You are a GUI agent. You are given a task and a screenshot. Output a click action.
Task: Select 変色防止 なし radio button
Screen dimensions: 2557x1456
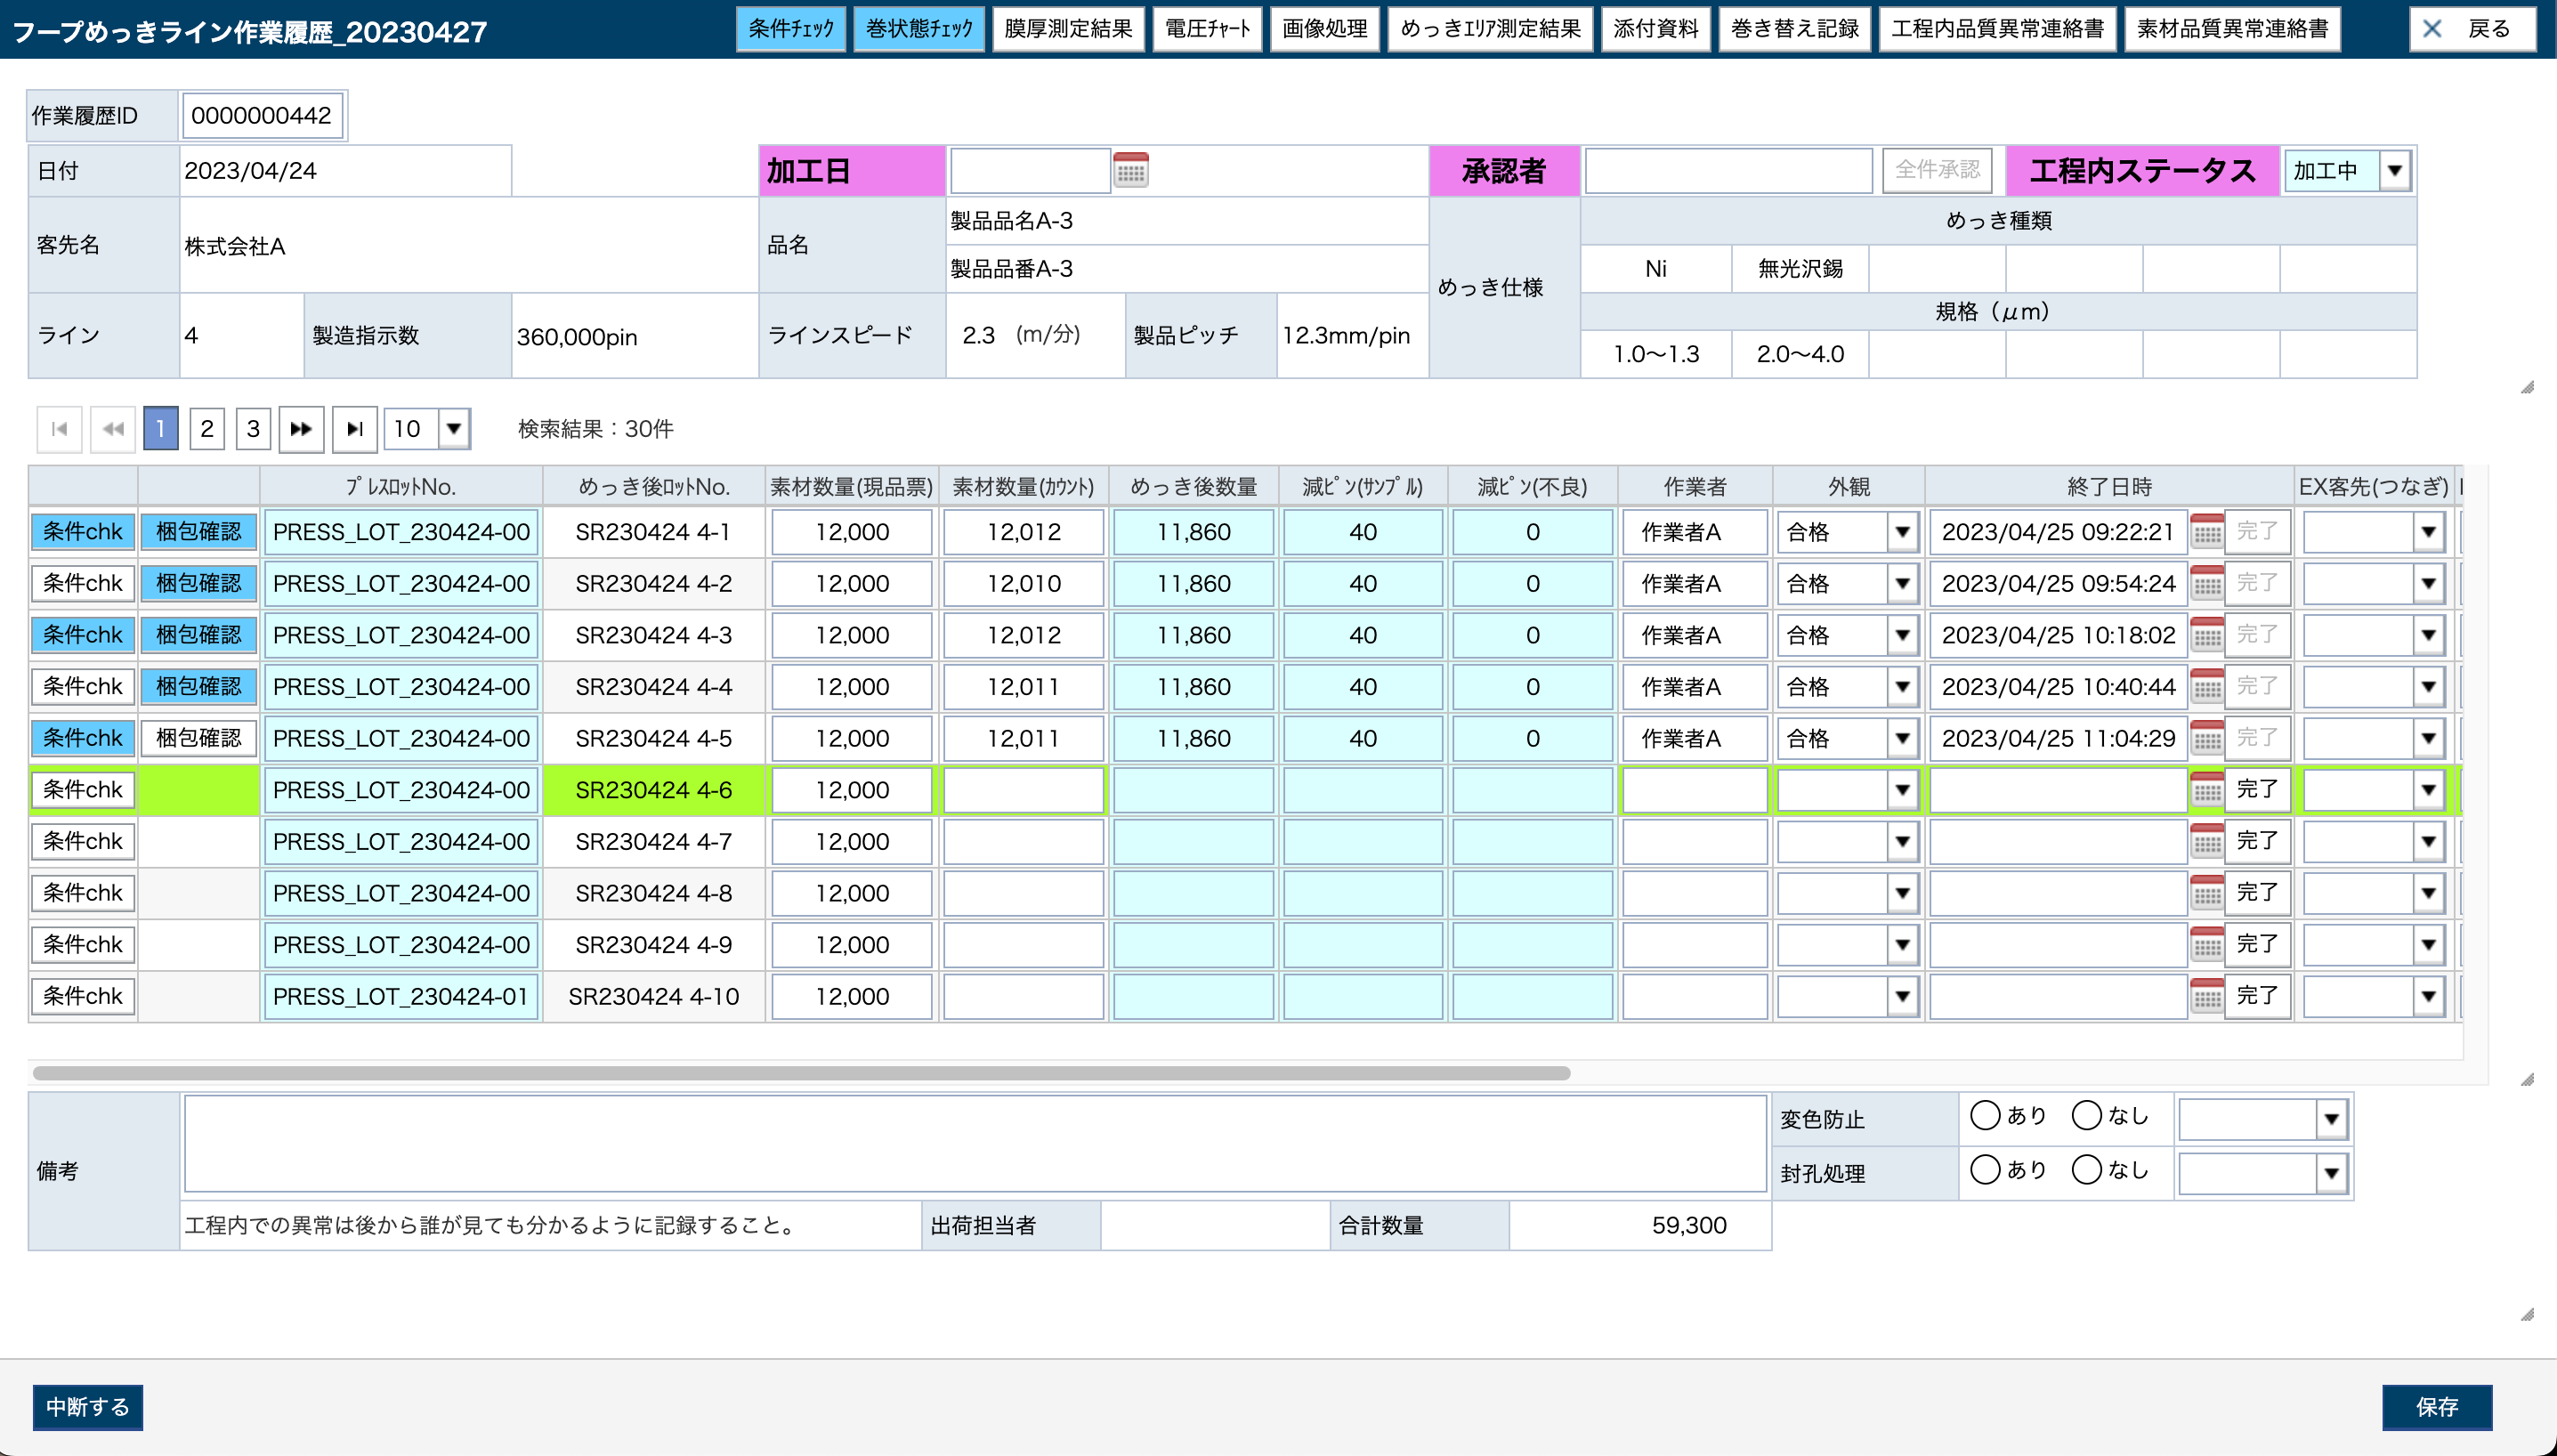tap(2086, 1115)
